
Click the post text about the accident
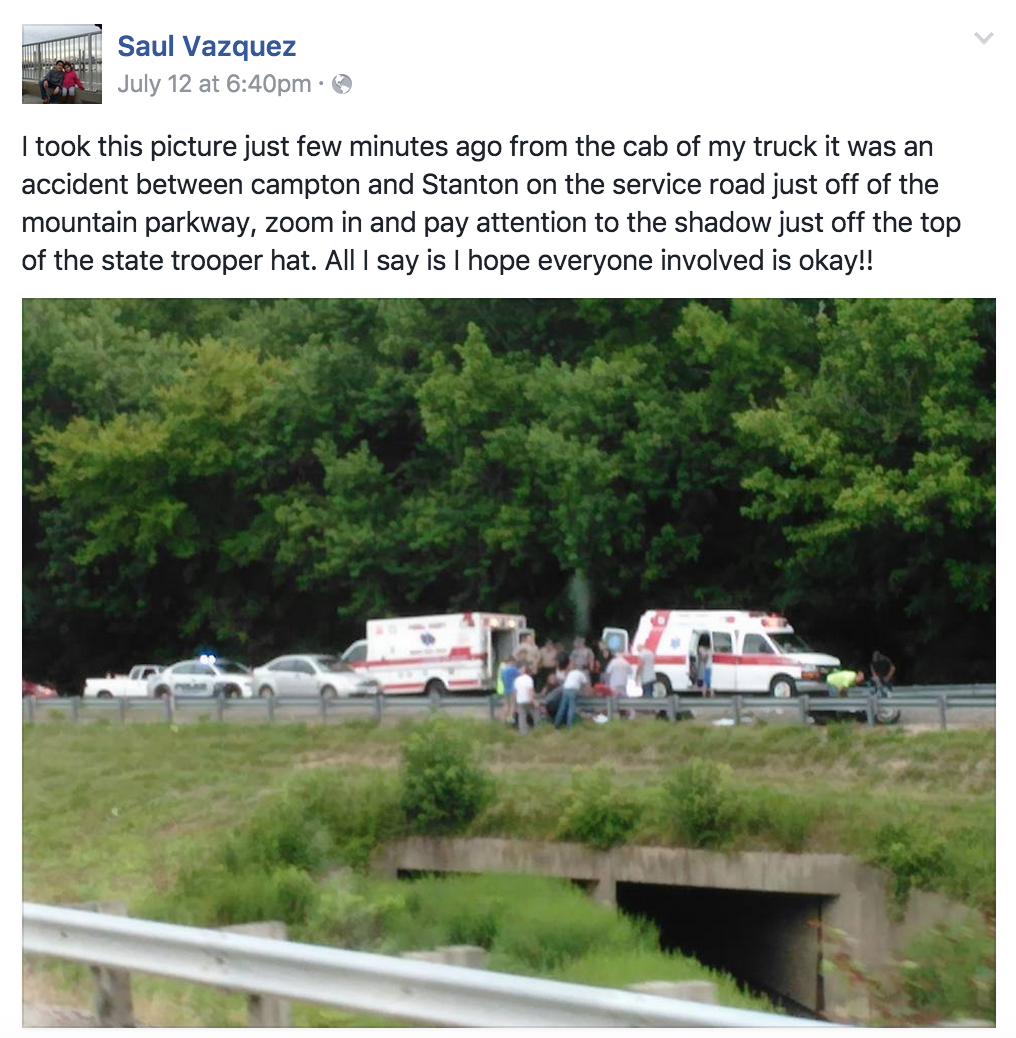pyautogui.click(x=491, y=203)
